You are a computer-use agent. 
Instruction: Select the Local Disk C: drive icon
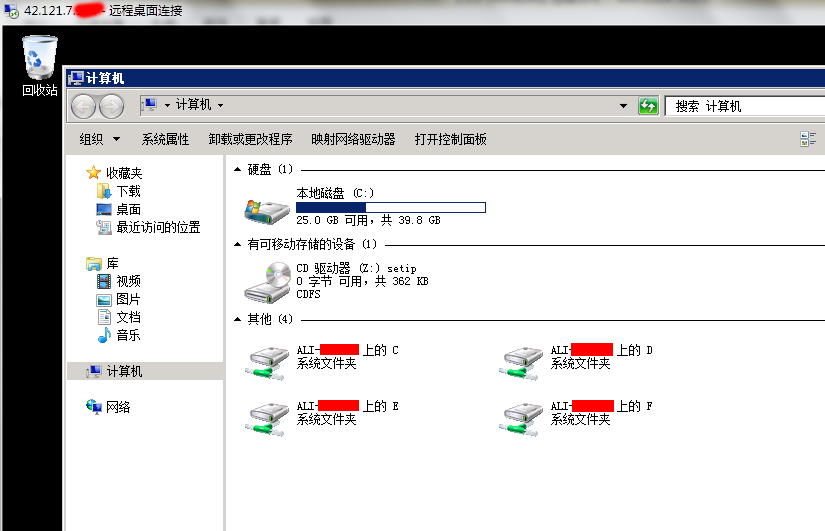267,212
